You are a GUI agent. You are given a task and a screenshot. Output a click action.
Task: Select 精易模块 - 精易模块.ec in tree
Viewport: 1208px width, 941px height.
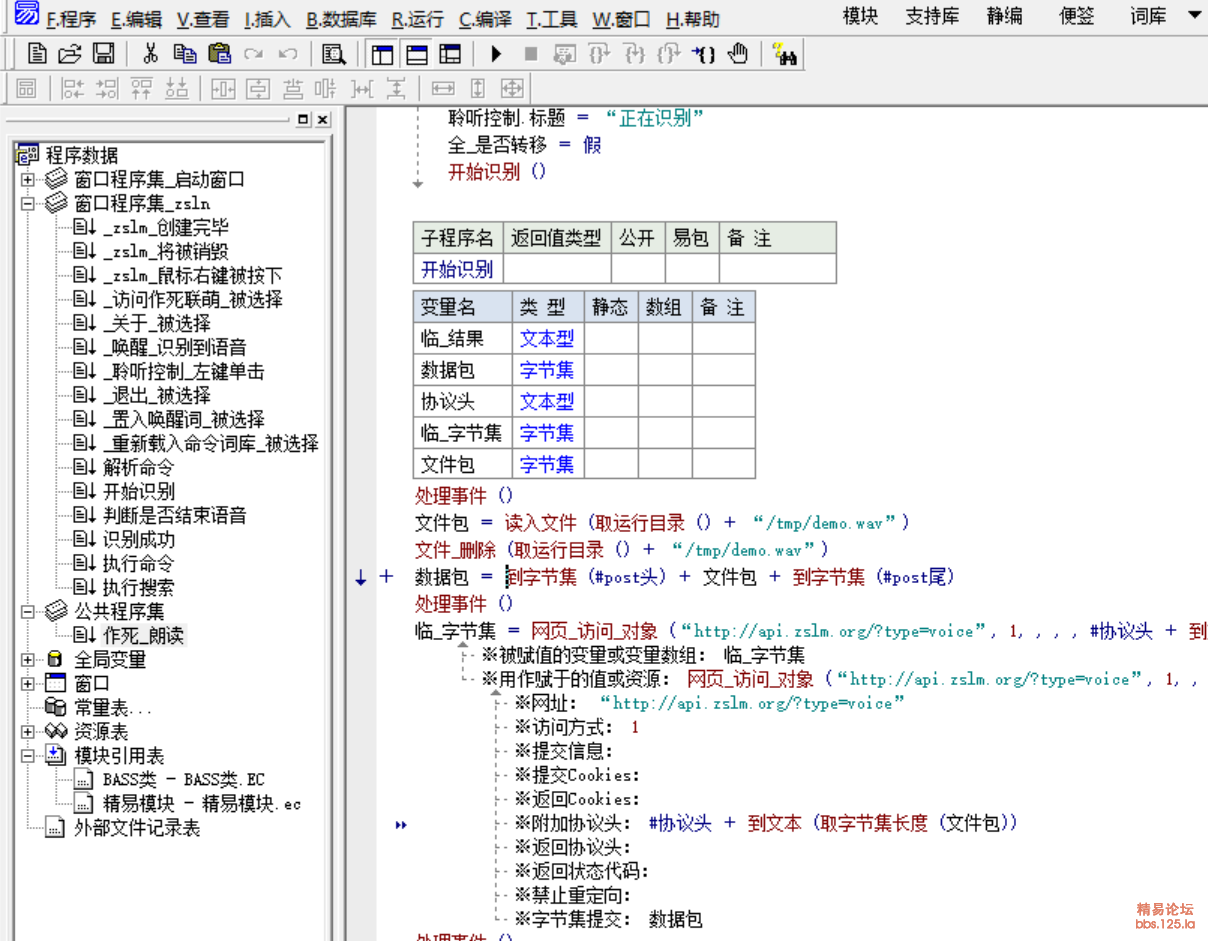pos(201,804)
